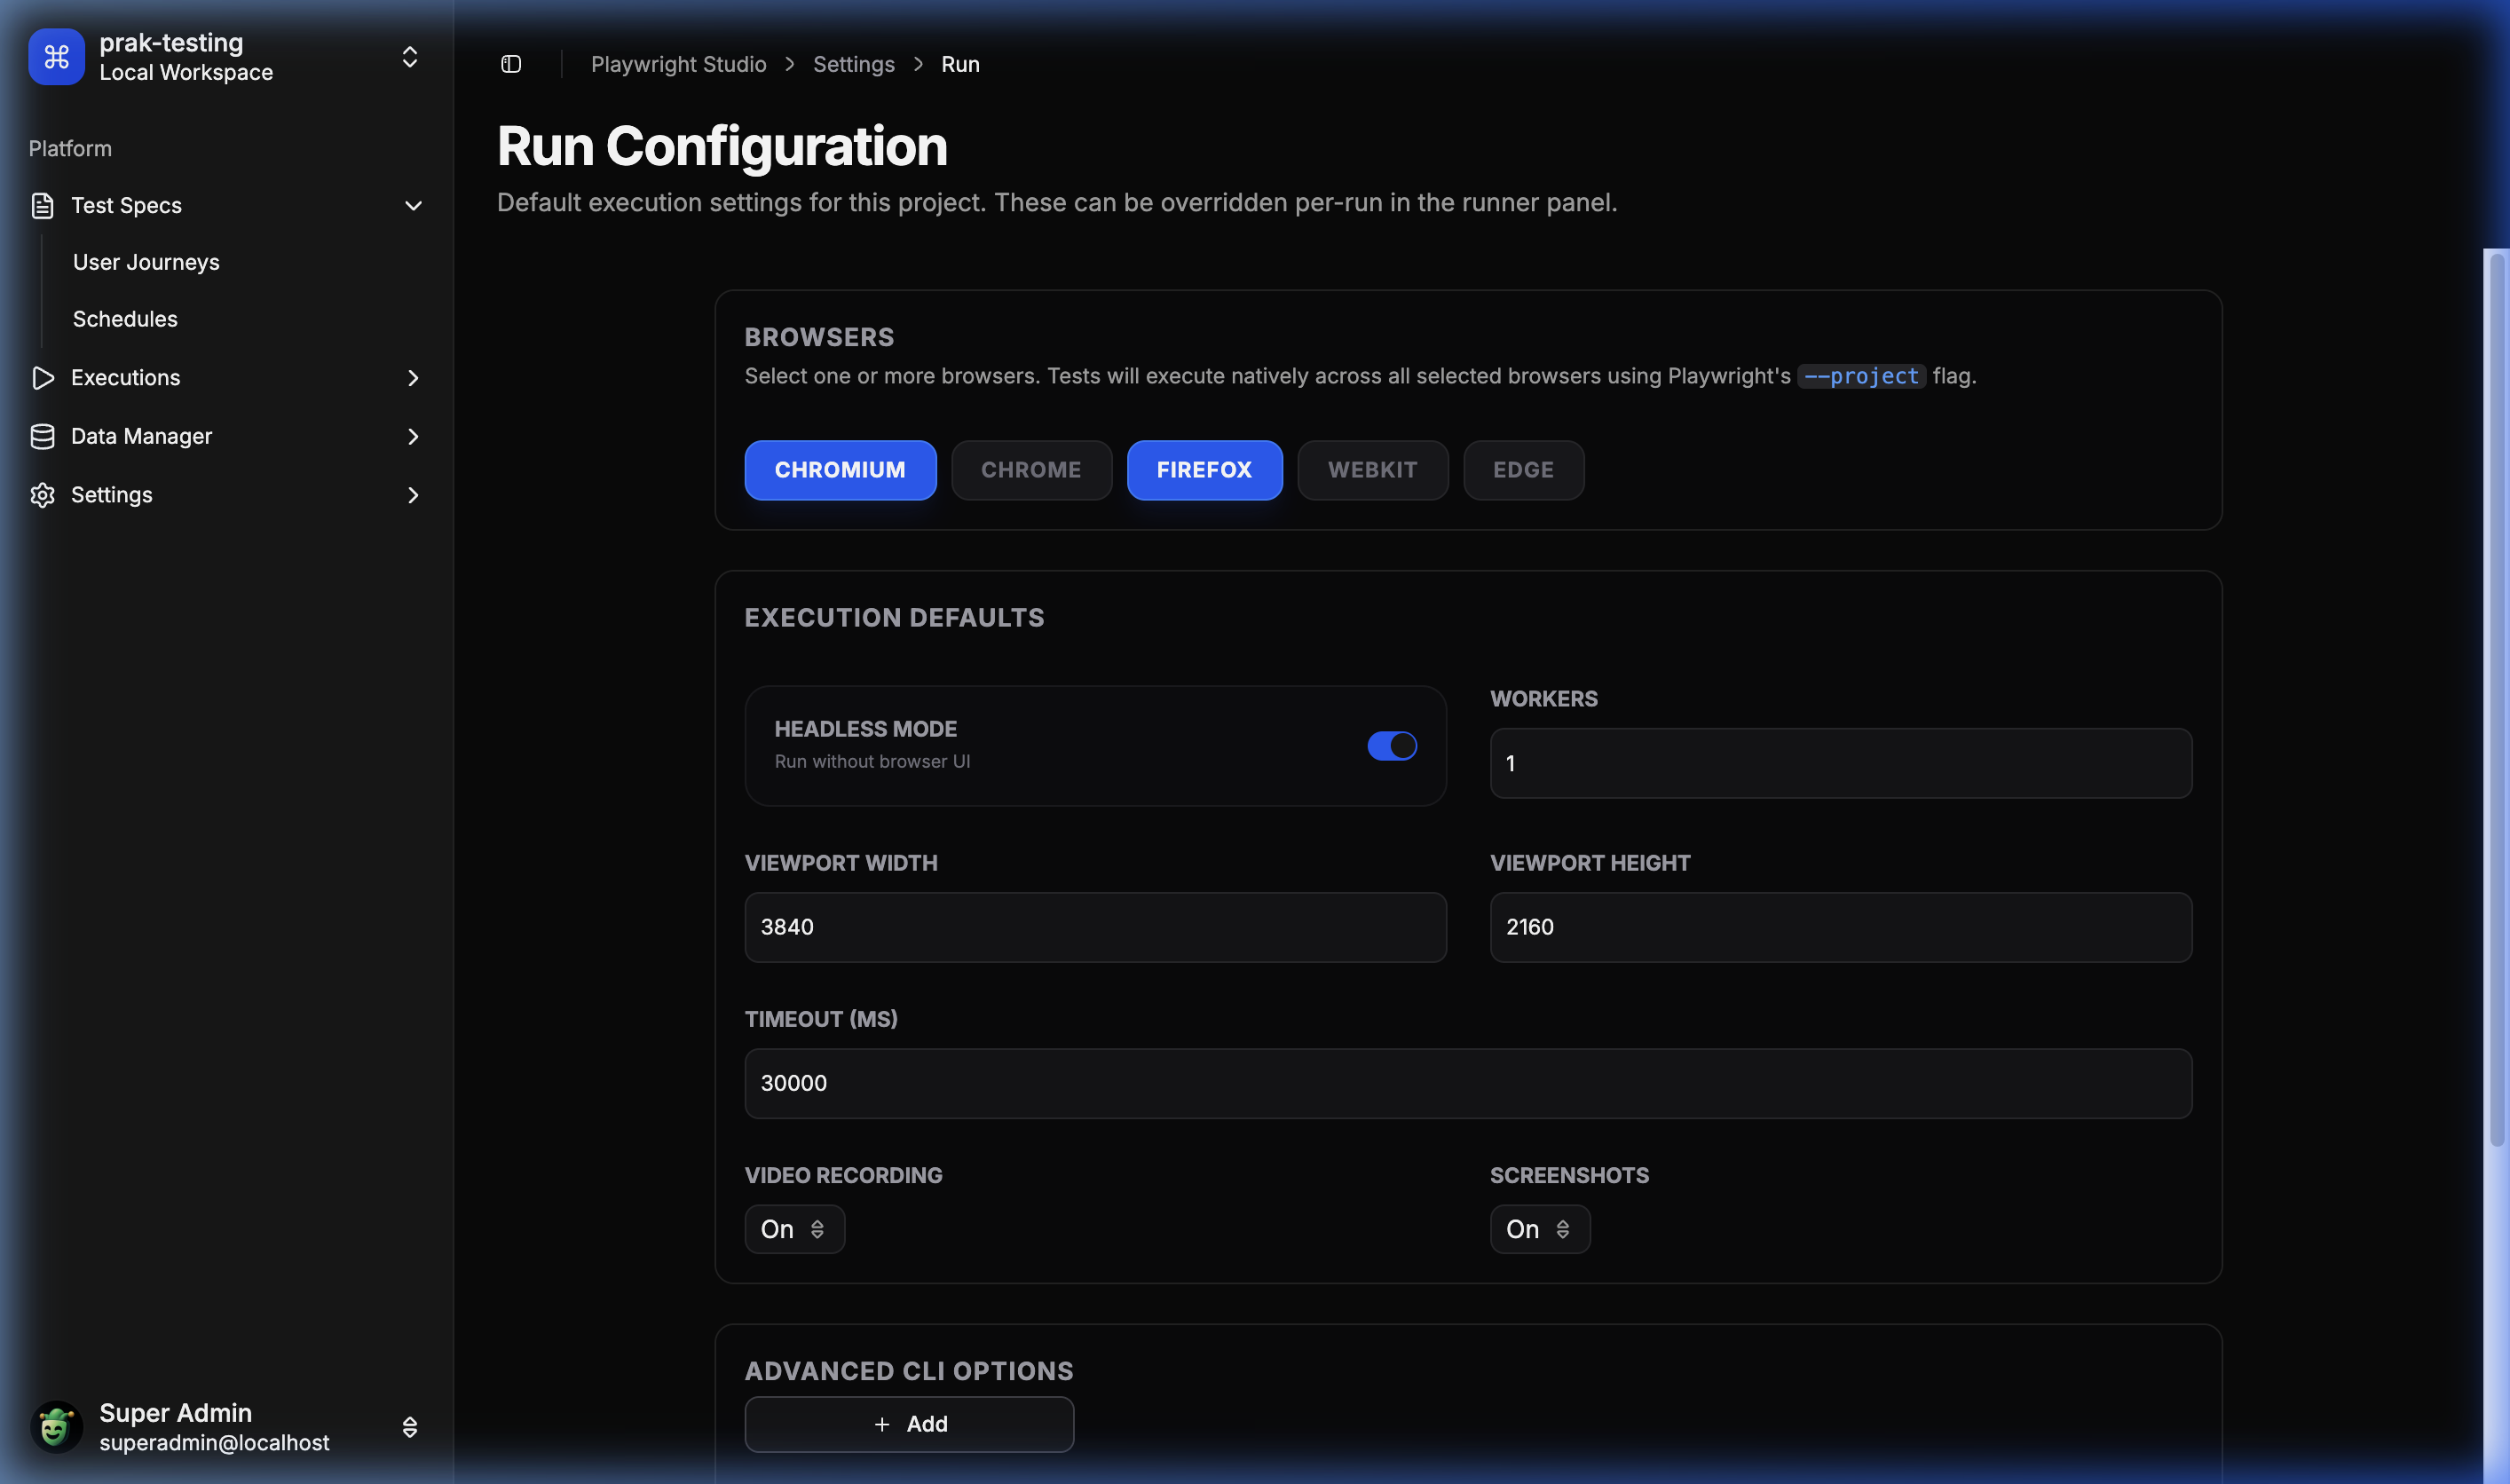Deselect the Firefox browser
The width and height of the screenshot is (2510, 1484).
[1204, 470]
